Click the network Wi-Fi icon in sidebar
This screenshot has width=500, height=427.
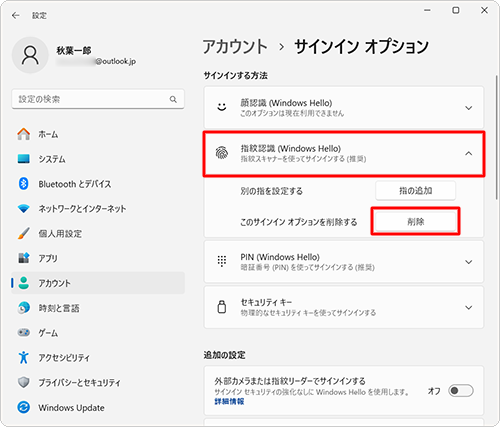pos(24,209)
